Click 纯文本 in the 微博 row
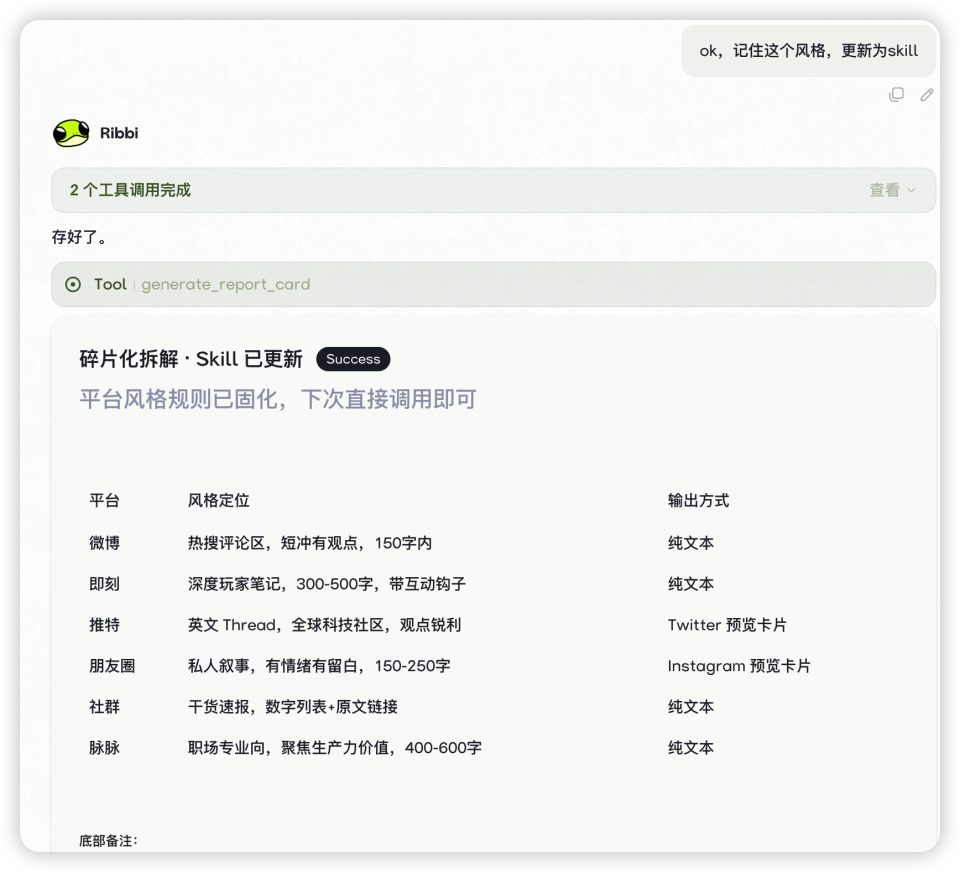The image size is (960, 872). point(691,543)
